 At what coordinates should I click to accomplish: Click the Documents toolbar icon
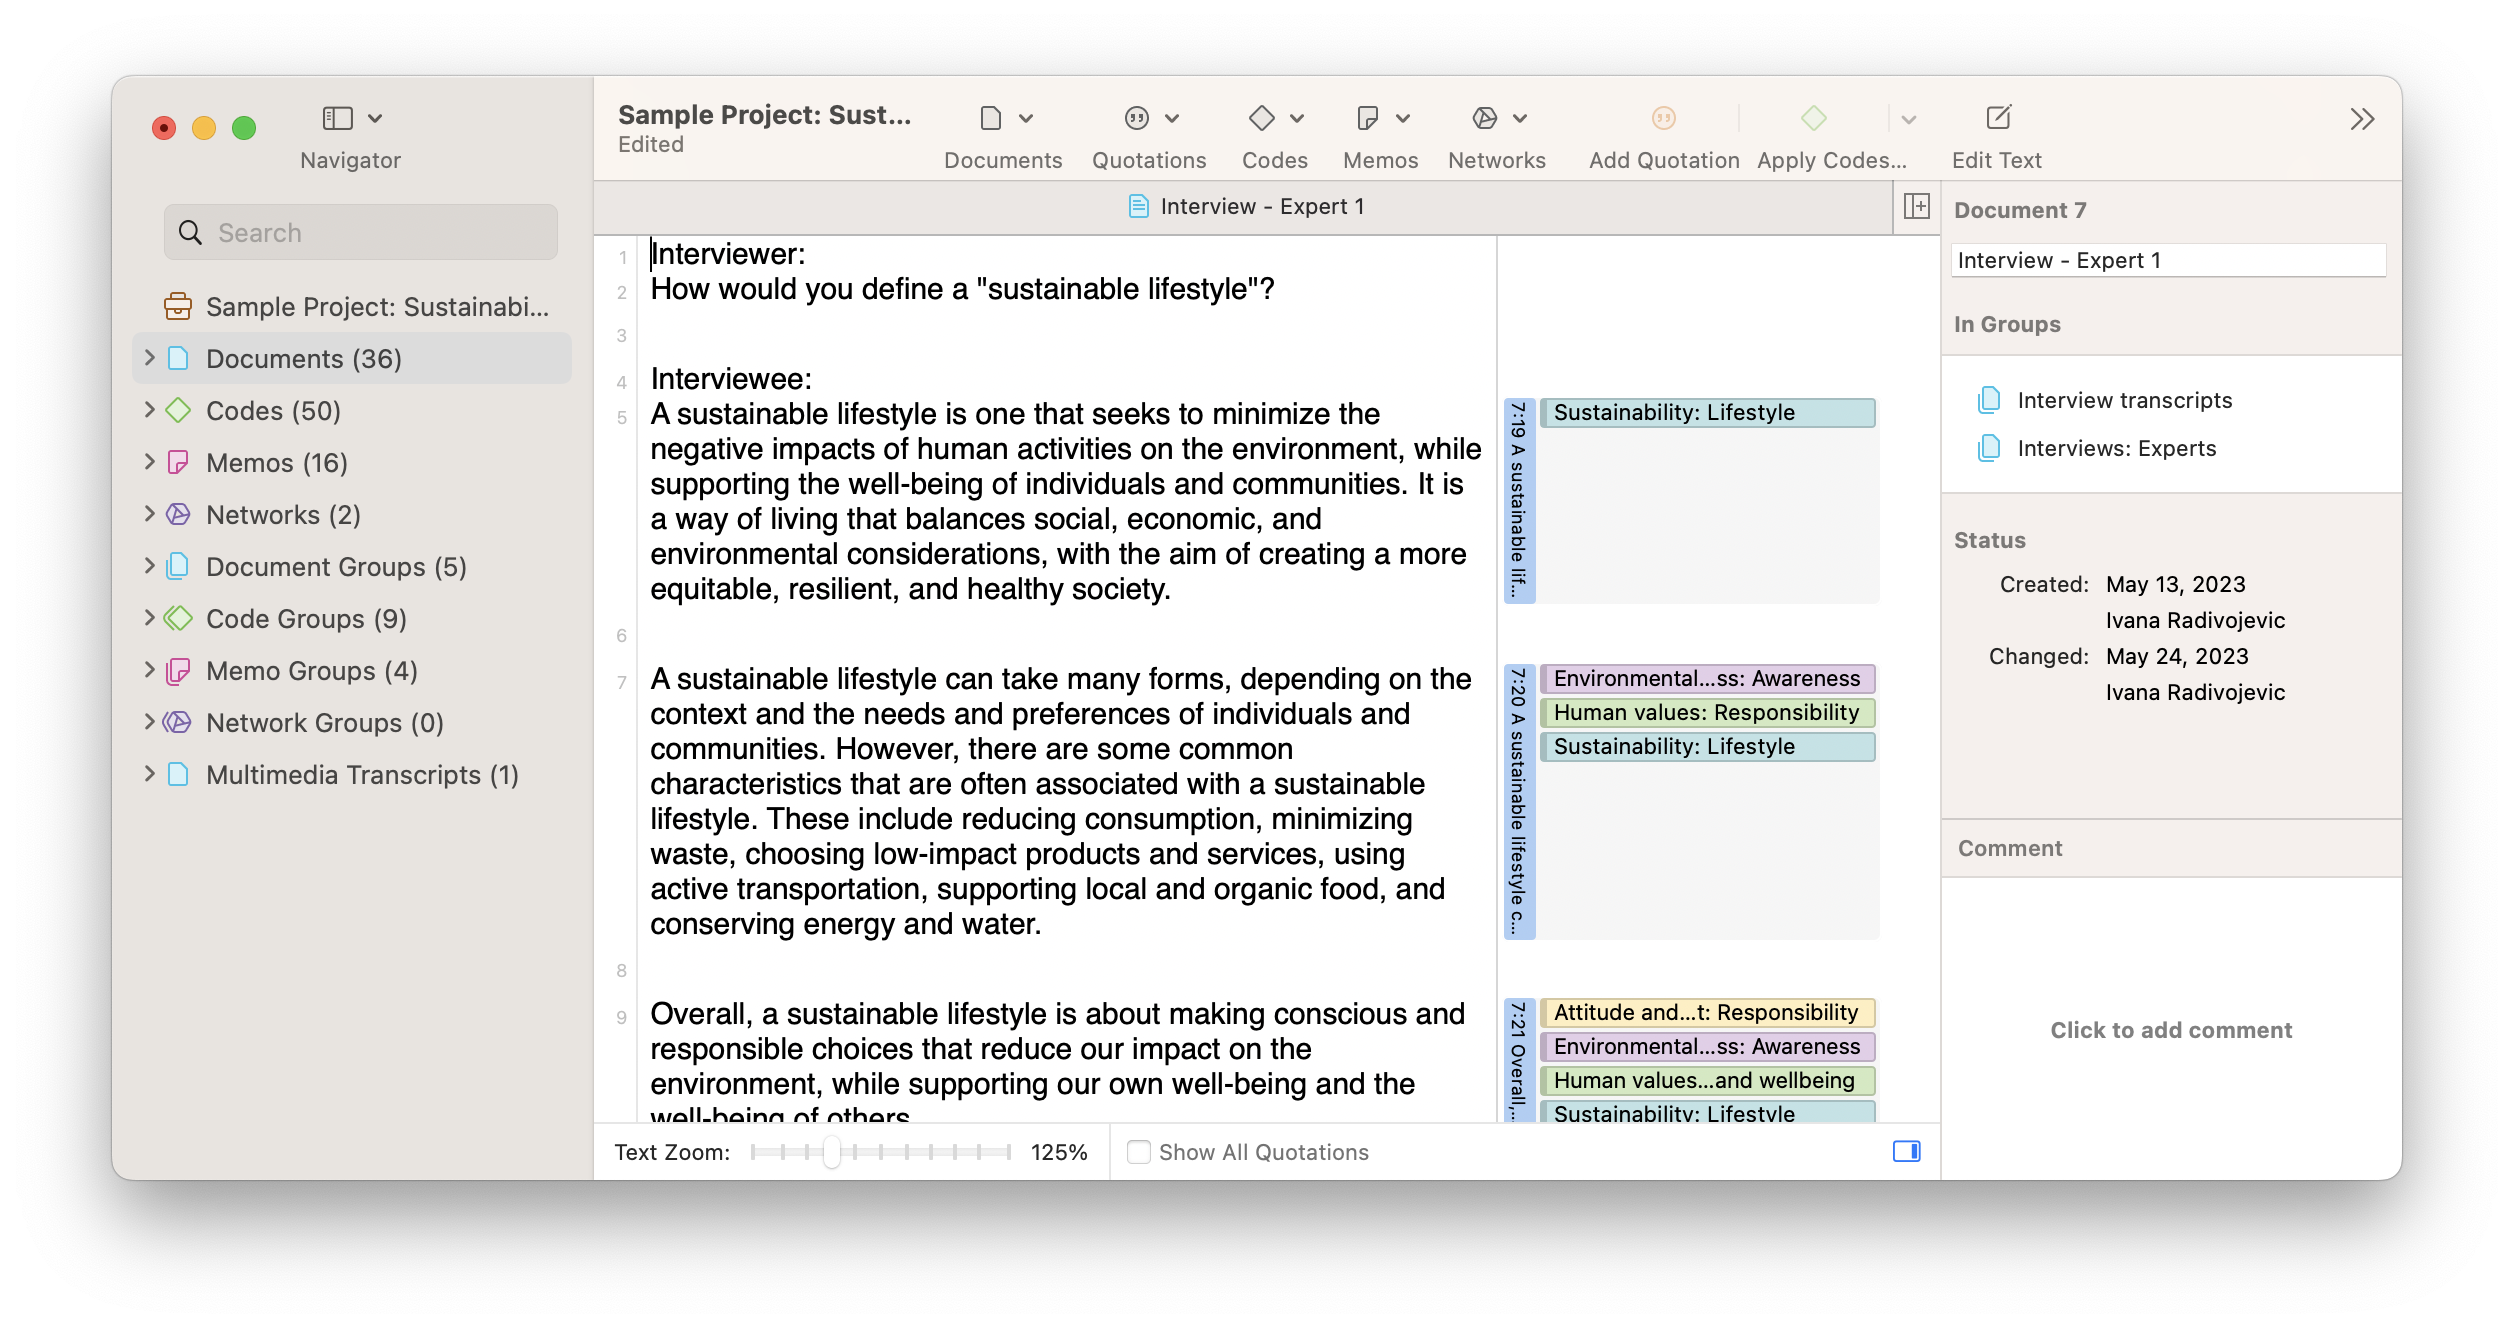(990, 119)
